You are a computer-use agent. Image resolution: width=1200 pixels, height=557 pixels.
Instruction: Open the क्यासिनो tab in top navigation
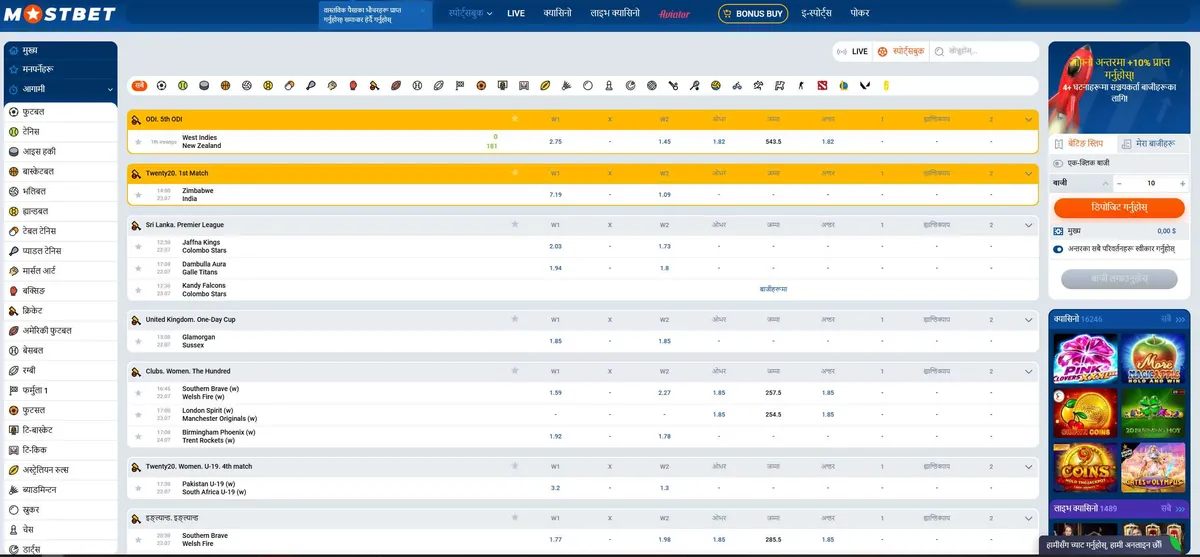click(x=557, y=14)
